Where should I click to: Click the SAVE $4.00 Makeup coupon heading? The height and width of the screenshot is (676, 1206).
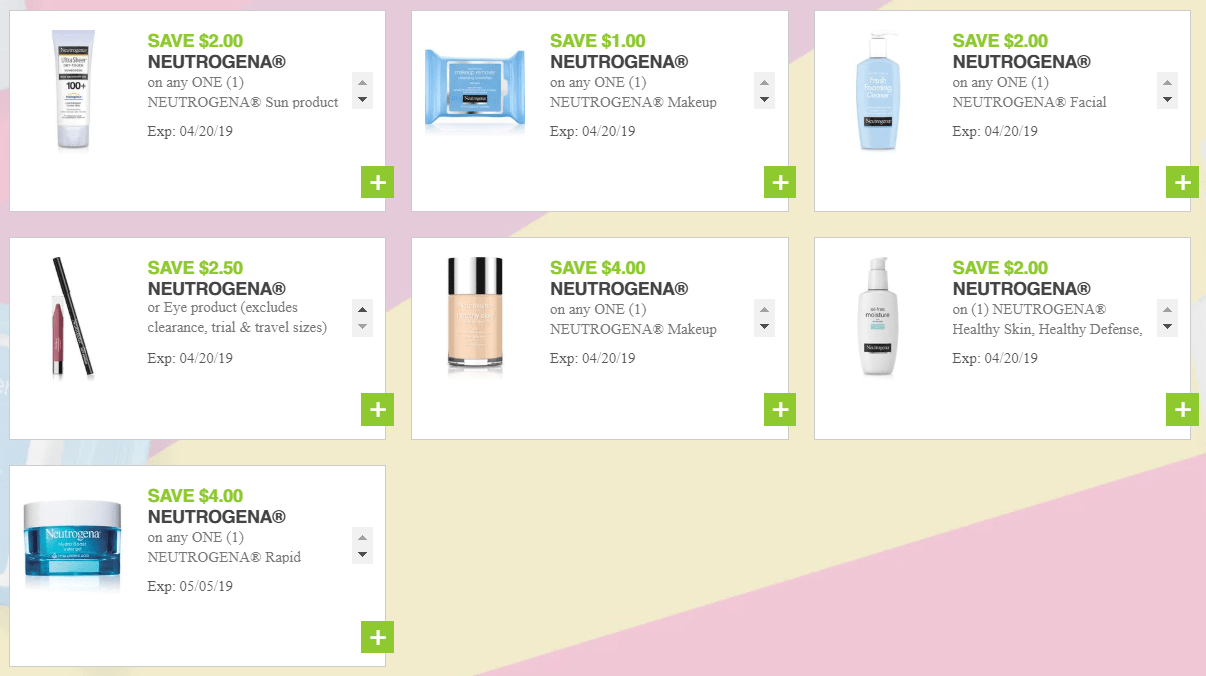click(597, 267)
